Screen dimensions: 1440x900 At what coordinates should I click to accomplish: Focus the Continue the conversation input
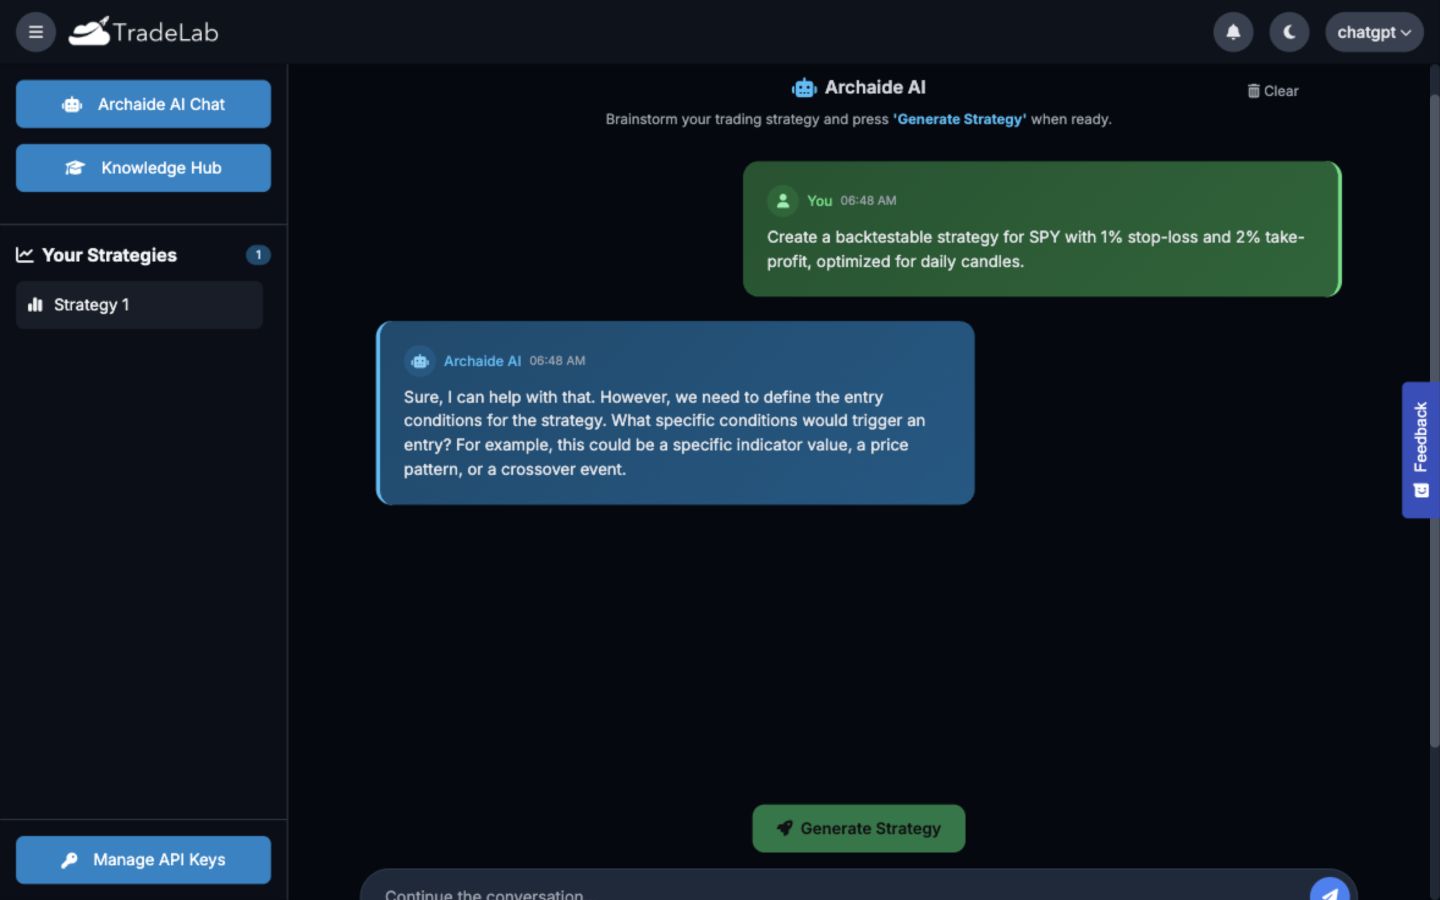click(835, 889)
